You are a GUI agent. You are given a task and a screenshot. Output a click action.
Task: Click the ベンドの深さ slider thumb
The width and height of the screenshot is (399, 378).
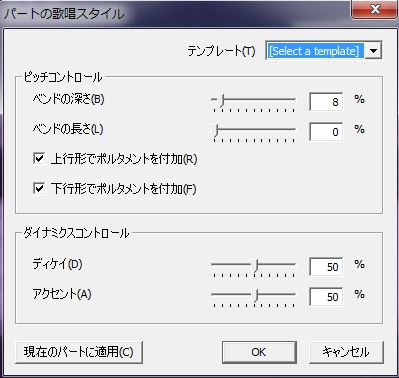221,100
